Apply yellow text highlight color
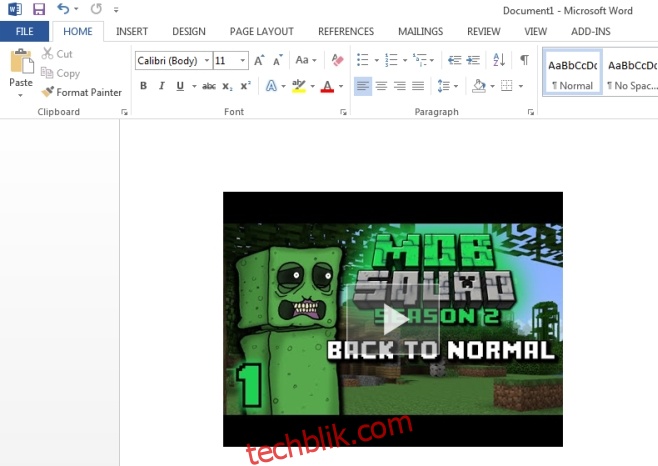The height and width of the screenshot is (466, 658). 299,86
